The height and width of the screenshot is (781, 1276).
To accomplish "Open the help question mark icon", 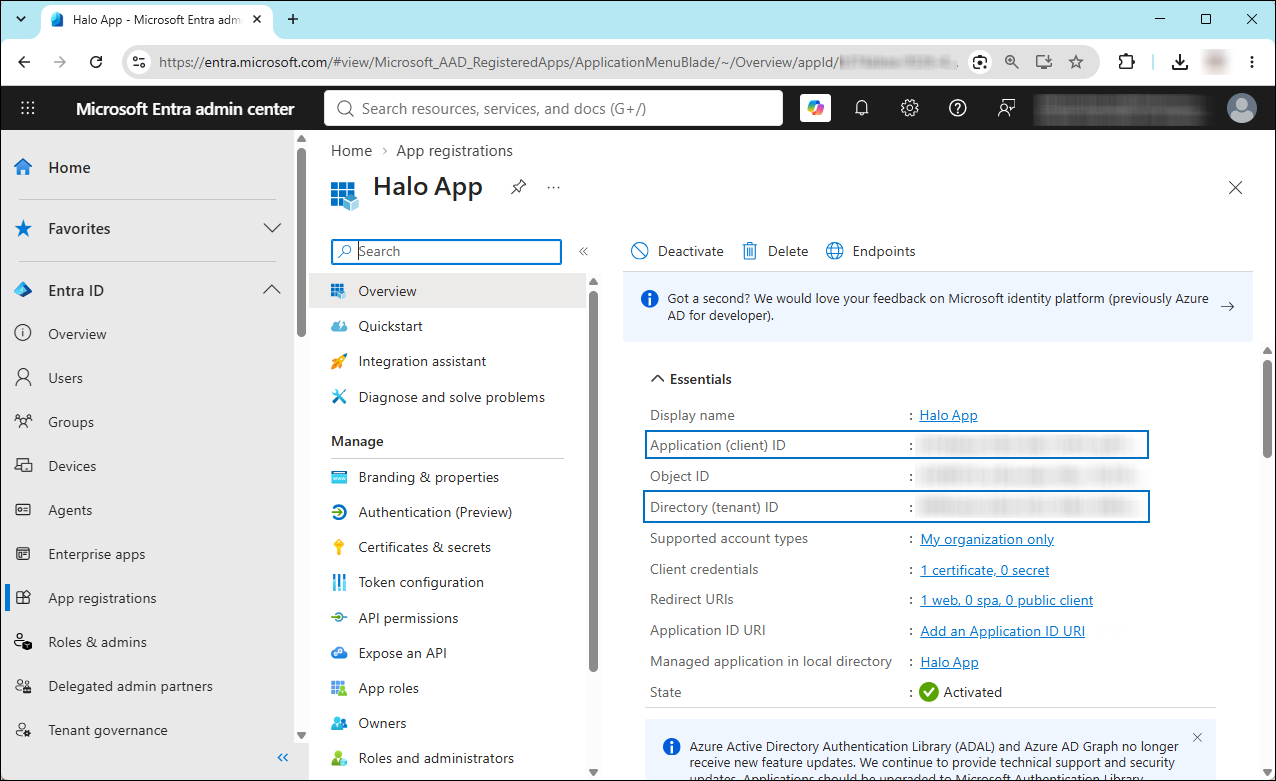I will (958, 108).
